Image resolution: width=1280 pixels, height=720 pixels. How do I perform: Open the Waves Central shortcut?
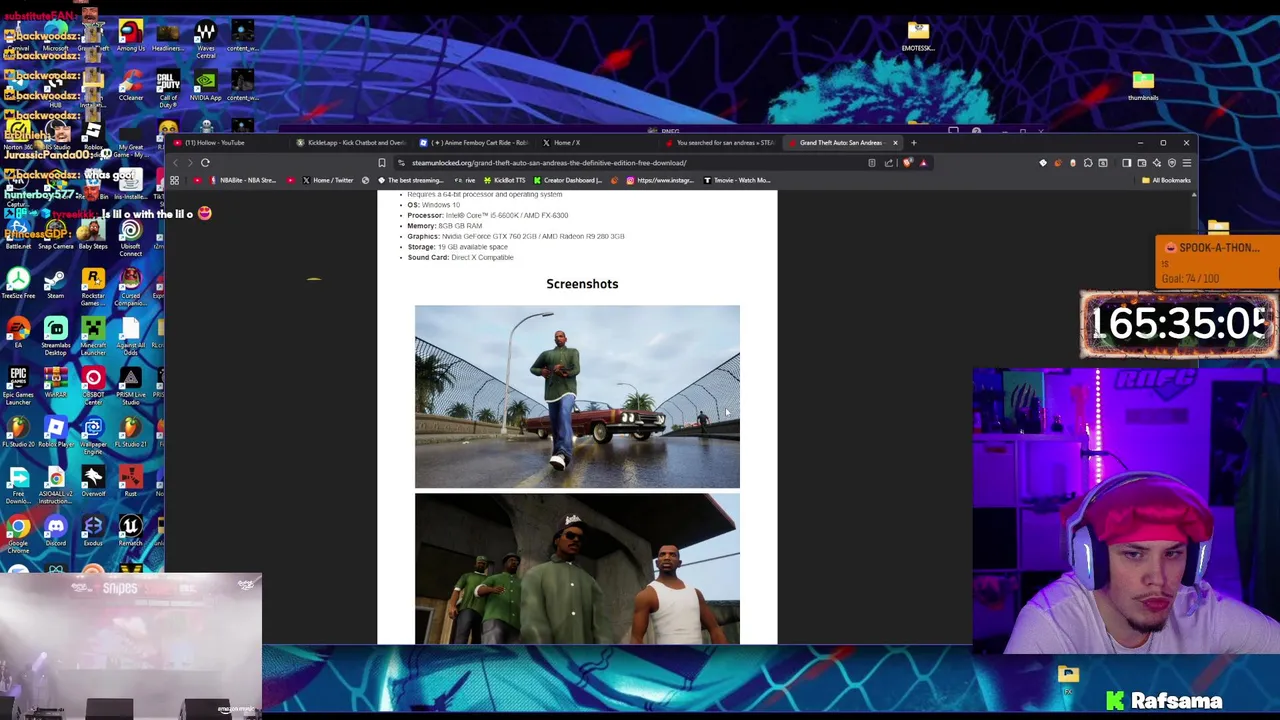tap(205, 39)
